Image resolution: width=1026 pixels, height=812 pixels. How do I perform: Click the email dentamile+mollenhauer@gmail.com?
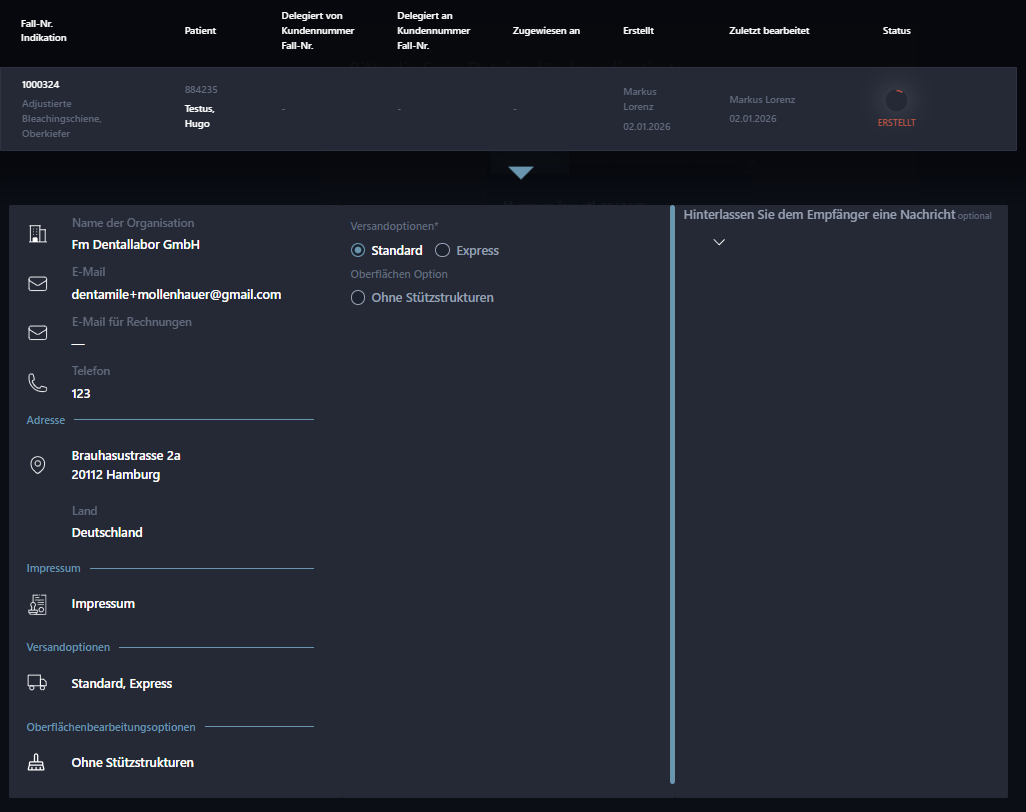point(176,295)
